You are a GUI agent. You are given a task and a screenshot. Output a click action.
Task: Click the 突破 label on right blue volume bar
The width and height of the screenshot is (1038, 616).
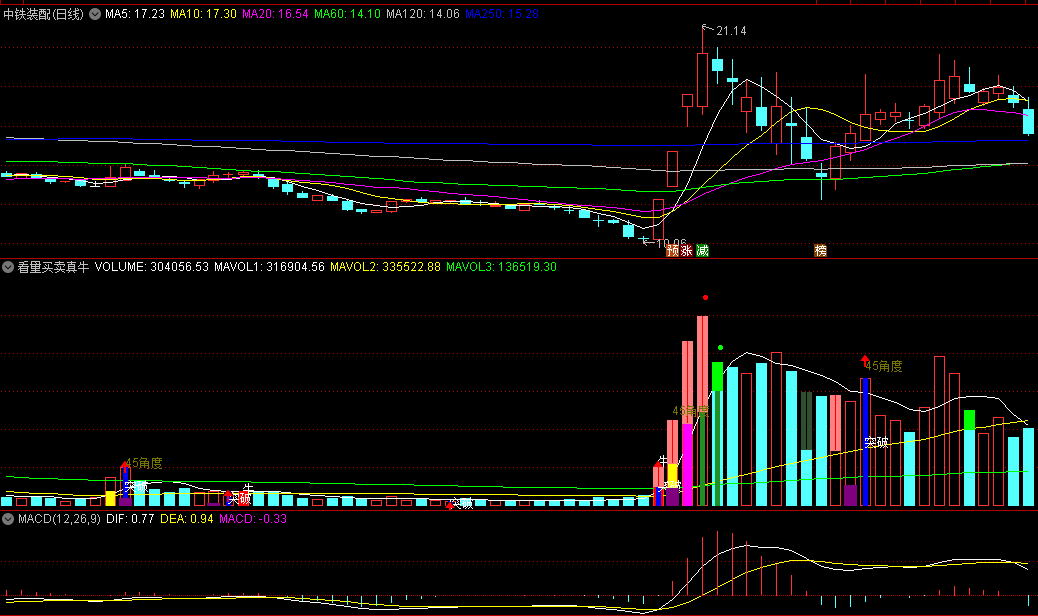pos(876,442)
